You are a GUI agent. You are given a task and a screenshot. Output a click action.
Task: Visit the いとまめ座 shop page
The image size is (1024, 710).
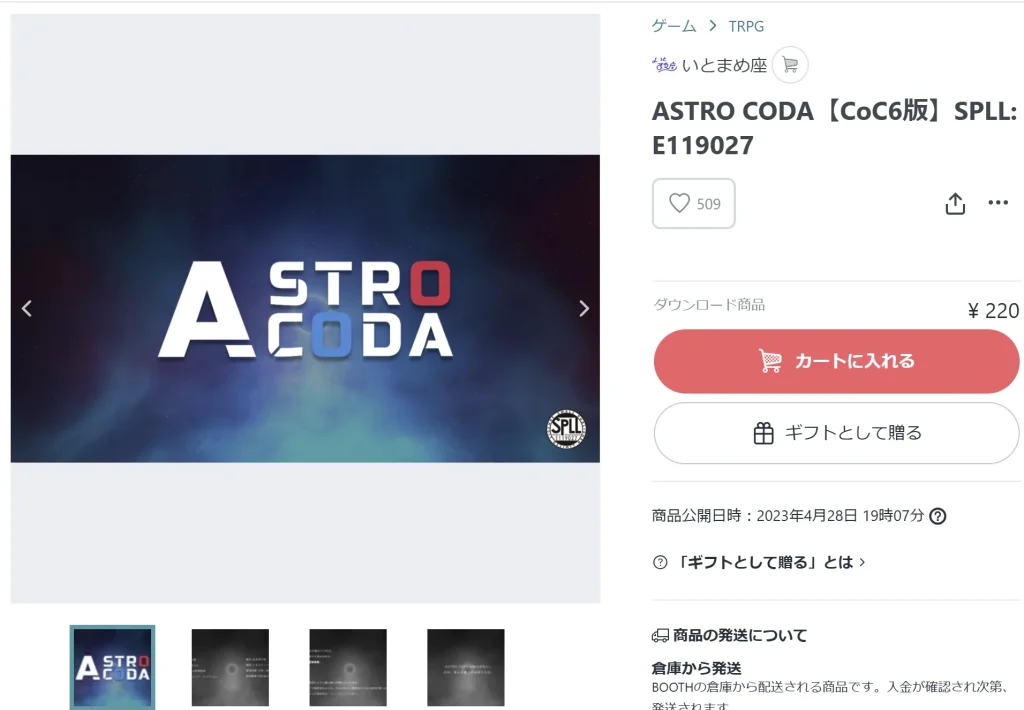[724, 65]
